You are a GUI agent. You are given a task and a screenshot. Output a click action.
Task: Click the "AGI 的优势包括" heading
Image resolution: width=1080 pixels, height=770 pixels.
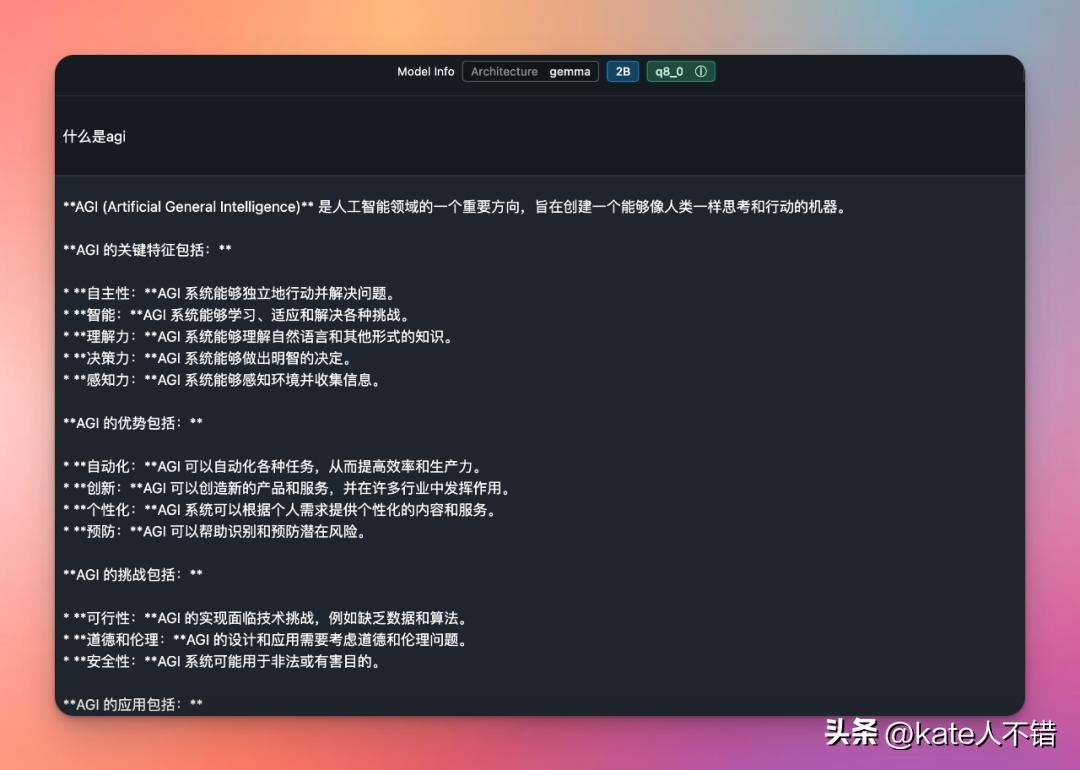[x=133, y=423]
